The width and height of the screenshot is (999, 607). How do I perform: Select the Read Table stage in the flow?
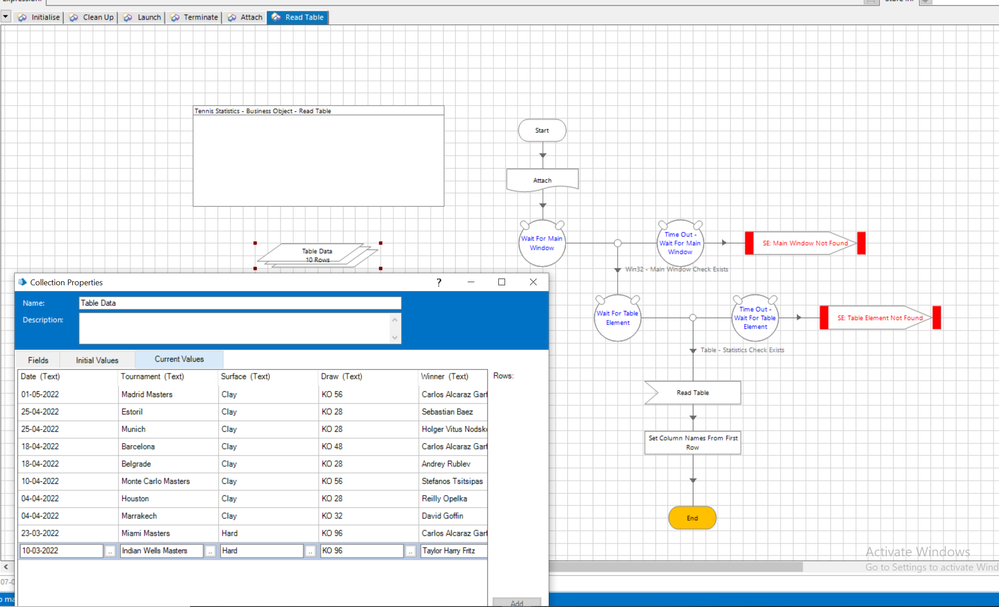(x=693, y=393)
